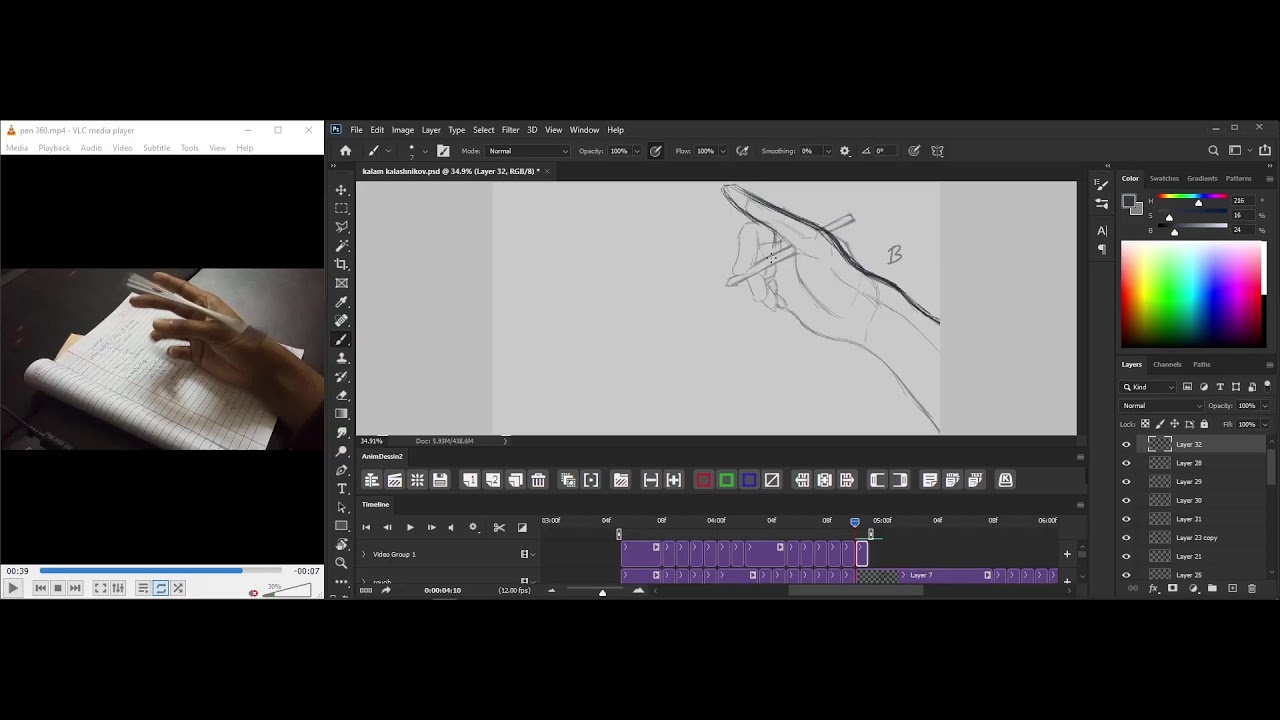Viewport: 1280px width, 720px height.
Task: Create a new layer from Layers panel footer
Action: [x=1232, y=589]
